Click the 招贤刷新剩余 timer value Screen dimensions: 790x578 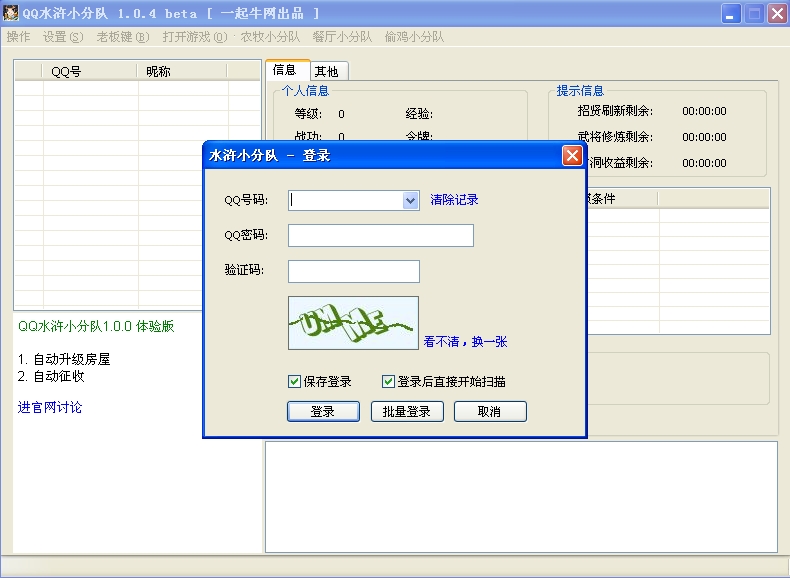(x=704, y=111)
